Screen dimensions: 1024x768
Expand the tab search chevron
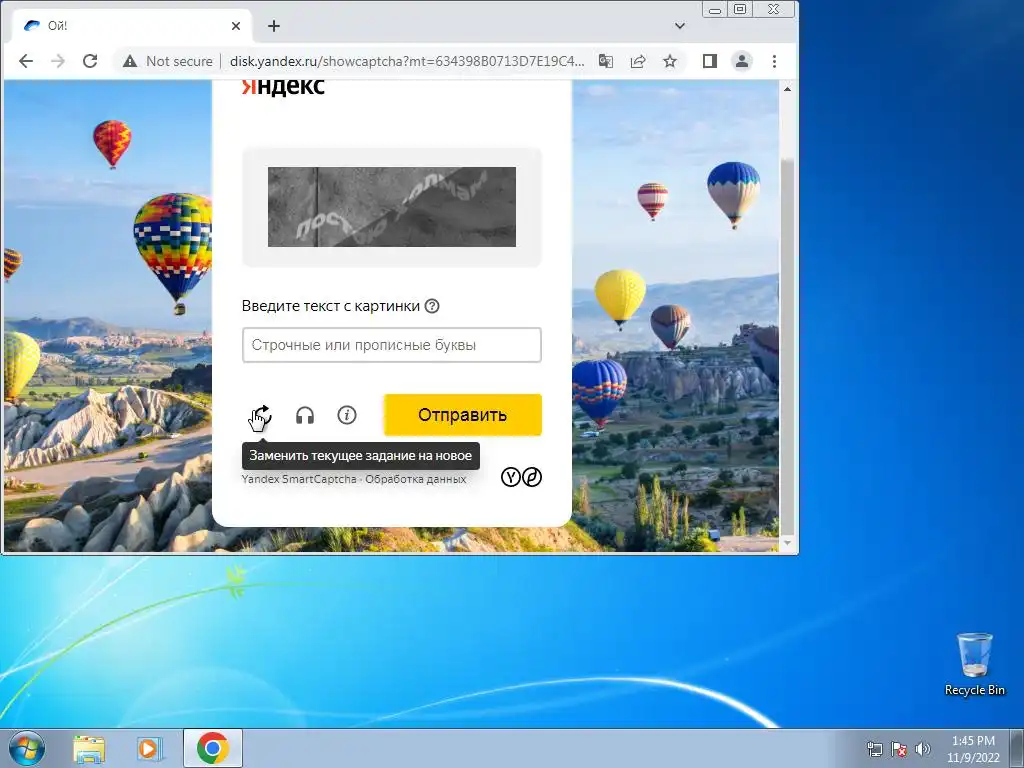(x=680, y=26)
